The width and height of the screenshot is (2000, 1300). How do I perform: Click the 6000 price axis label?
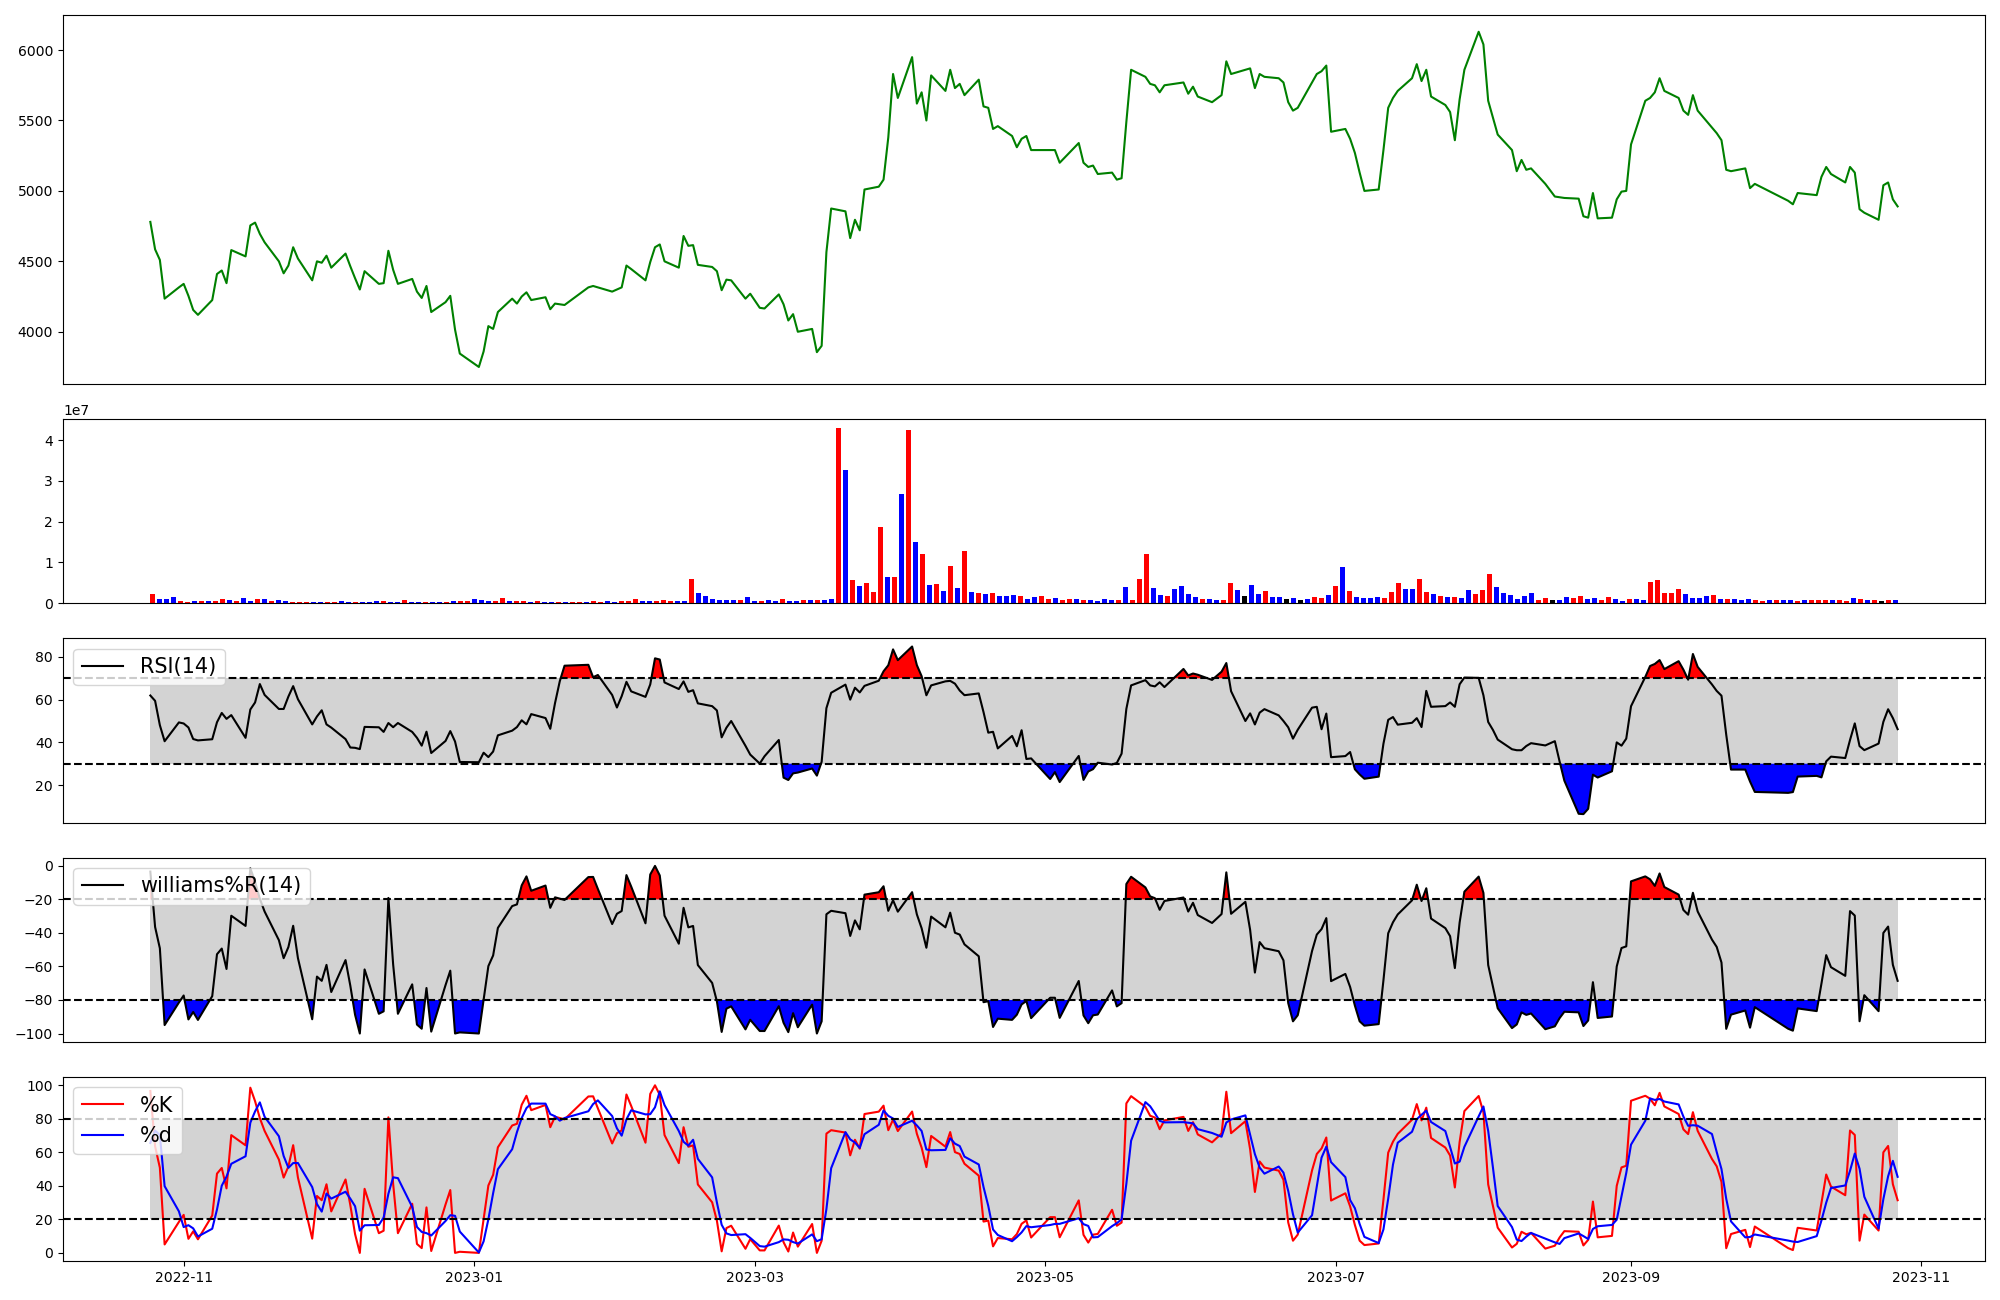(36, 51)
